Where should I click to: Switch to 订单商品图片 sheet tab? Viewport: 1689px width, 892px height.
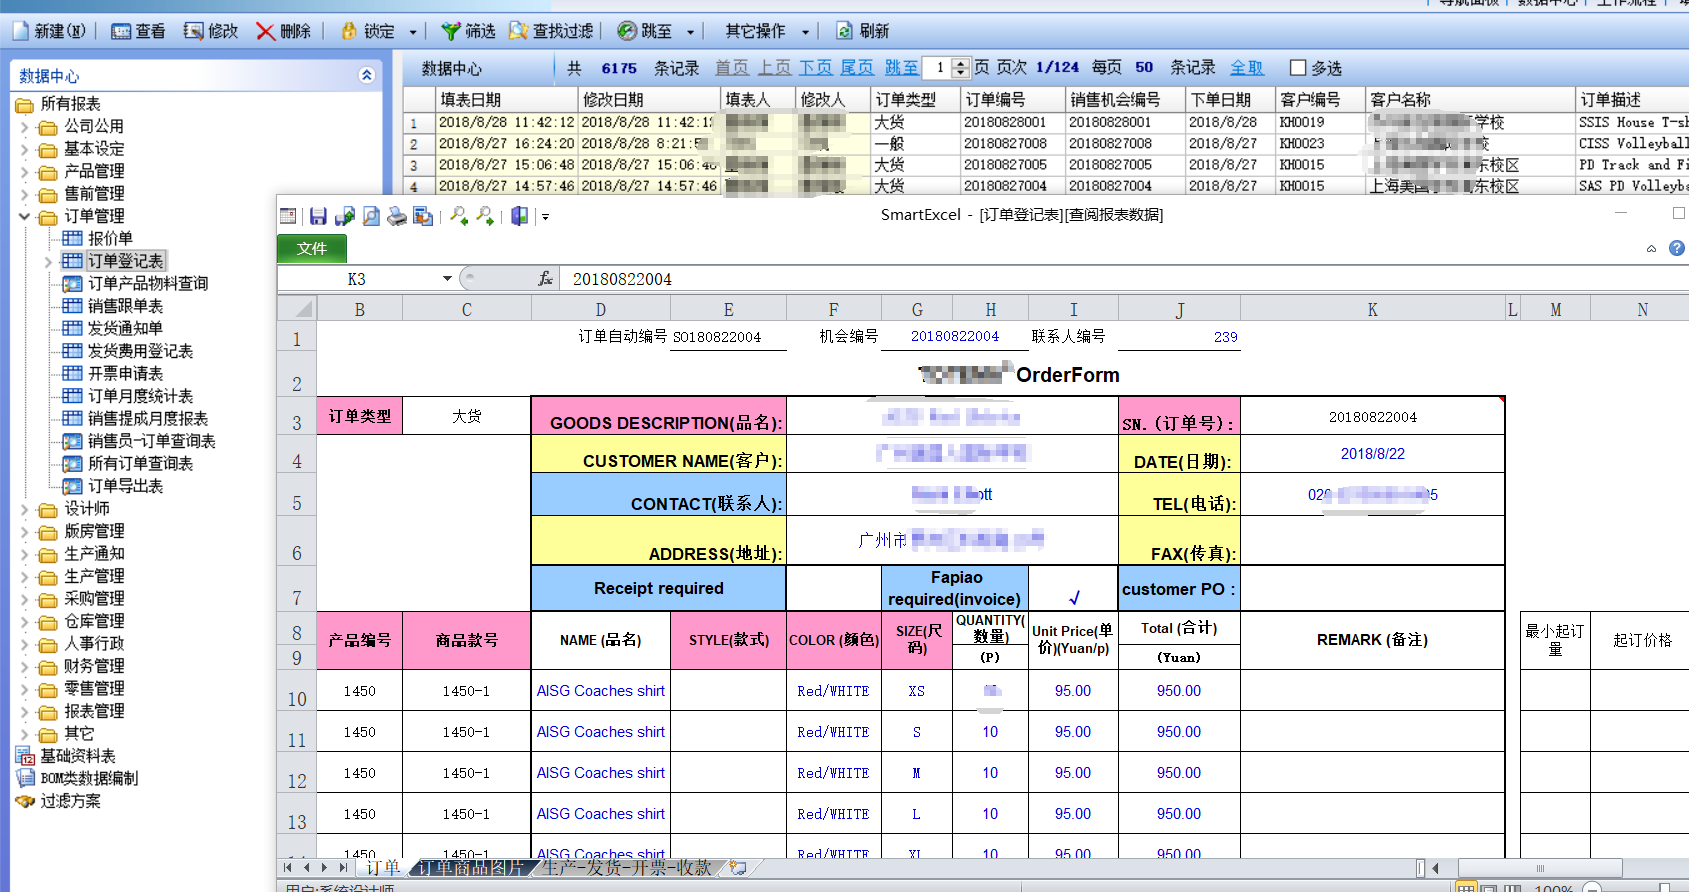(x=470, y=867)
